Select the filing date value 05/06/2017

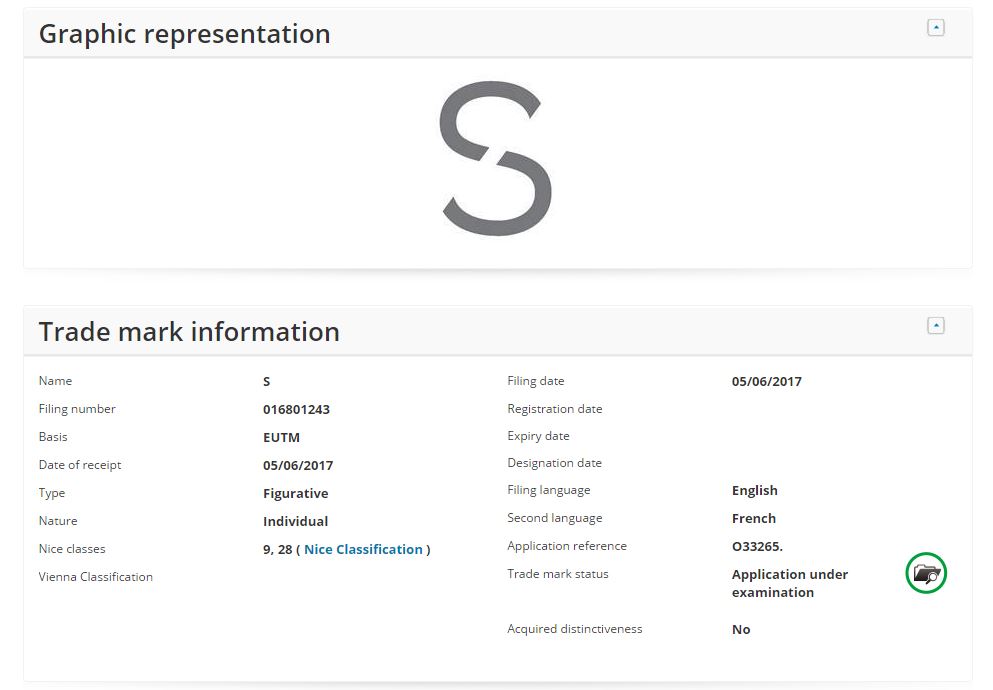tap(766, 381)
